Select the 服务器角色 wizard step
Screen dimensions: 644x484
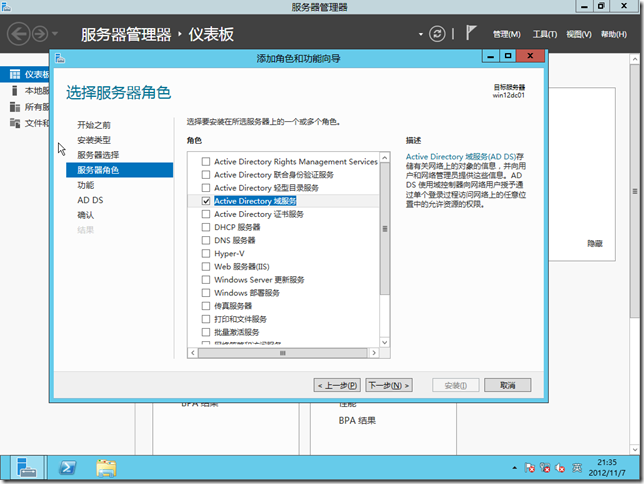(x=120, y=170)
